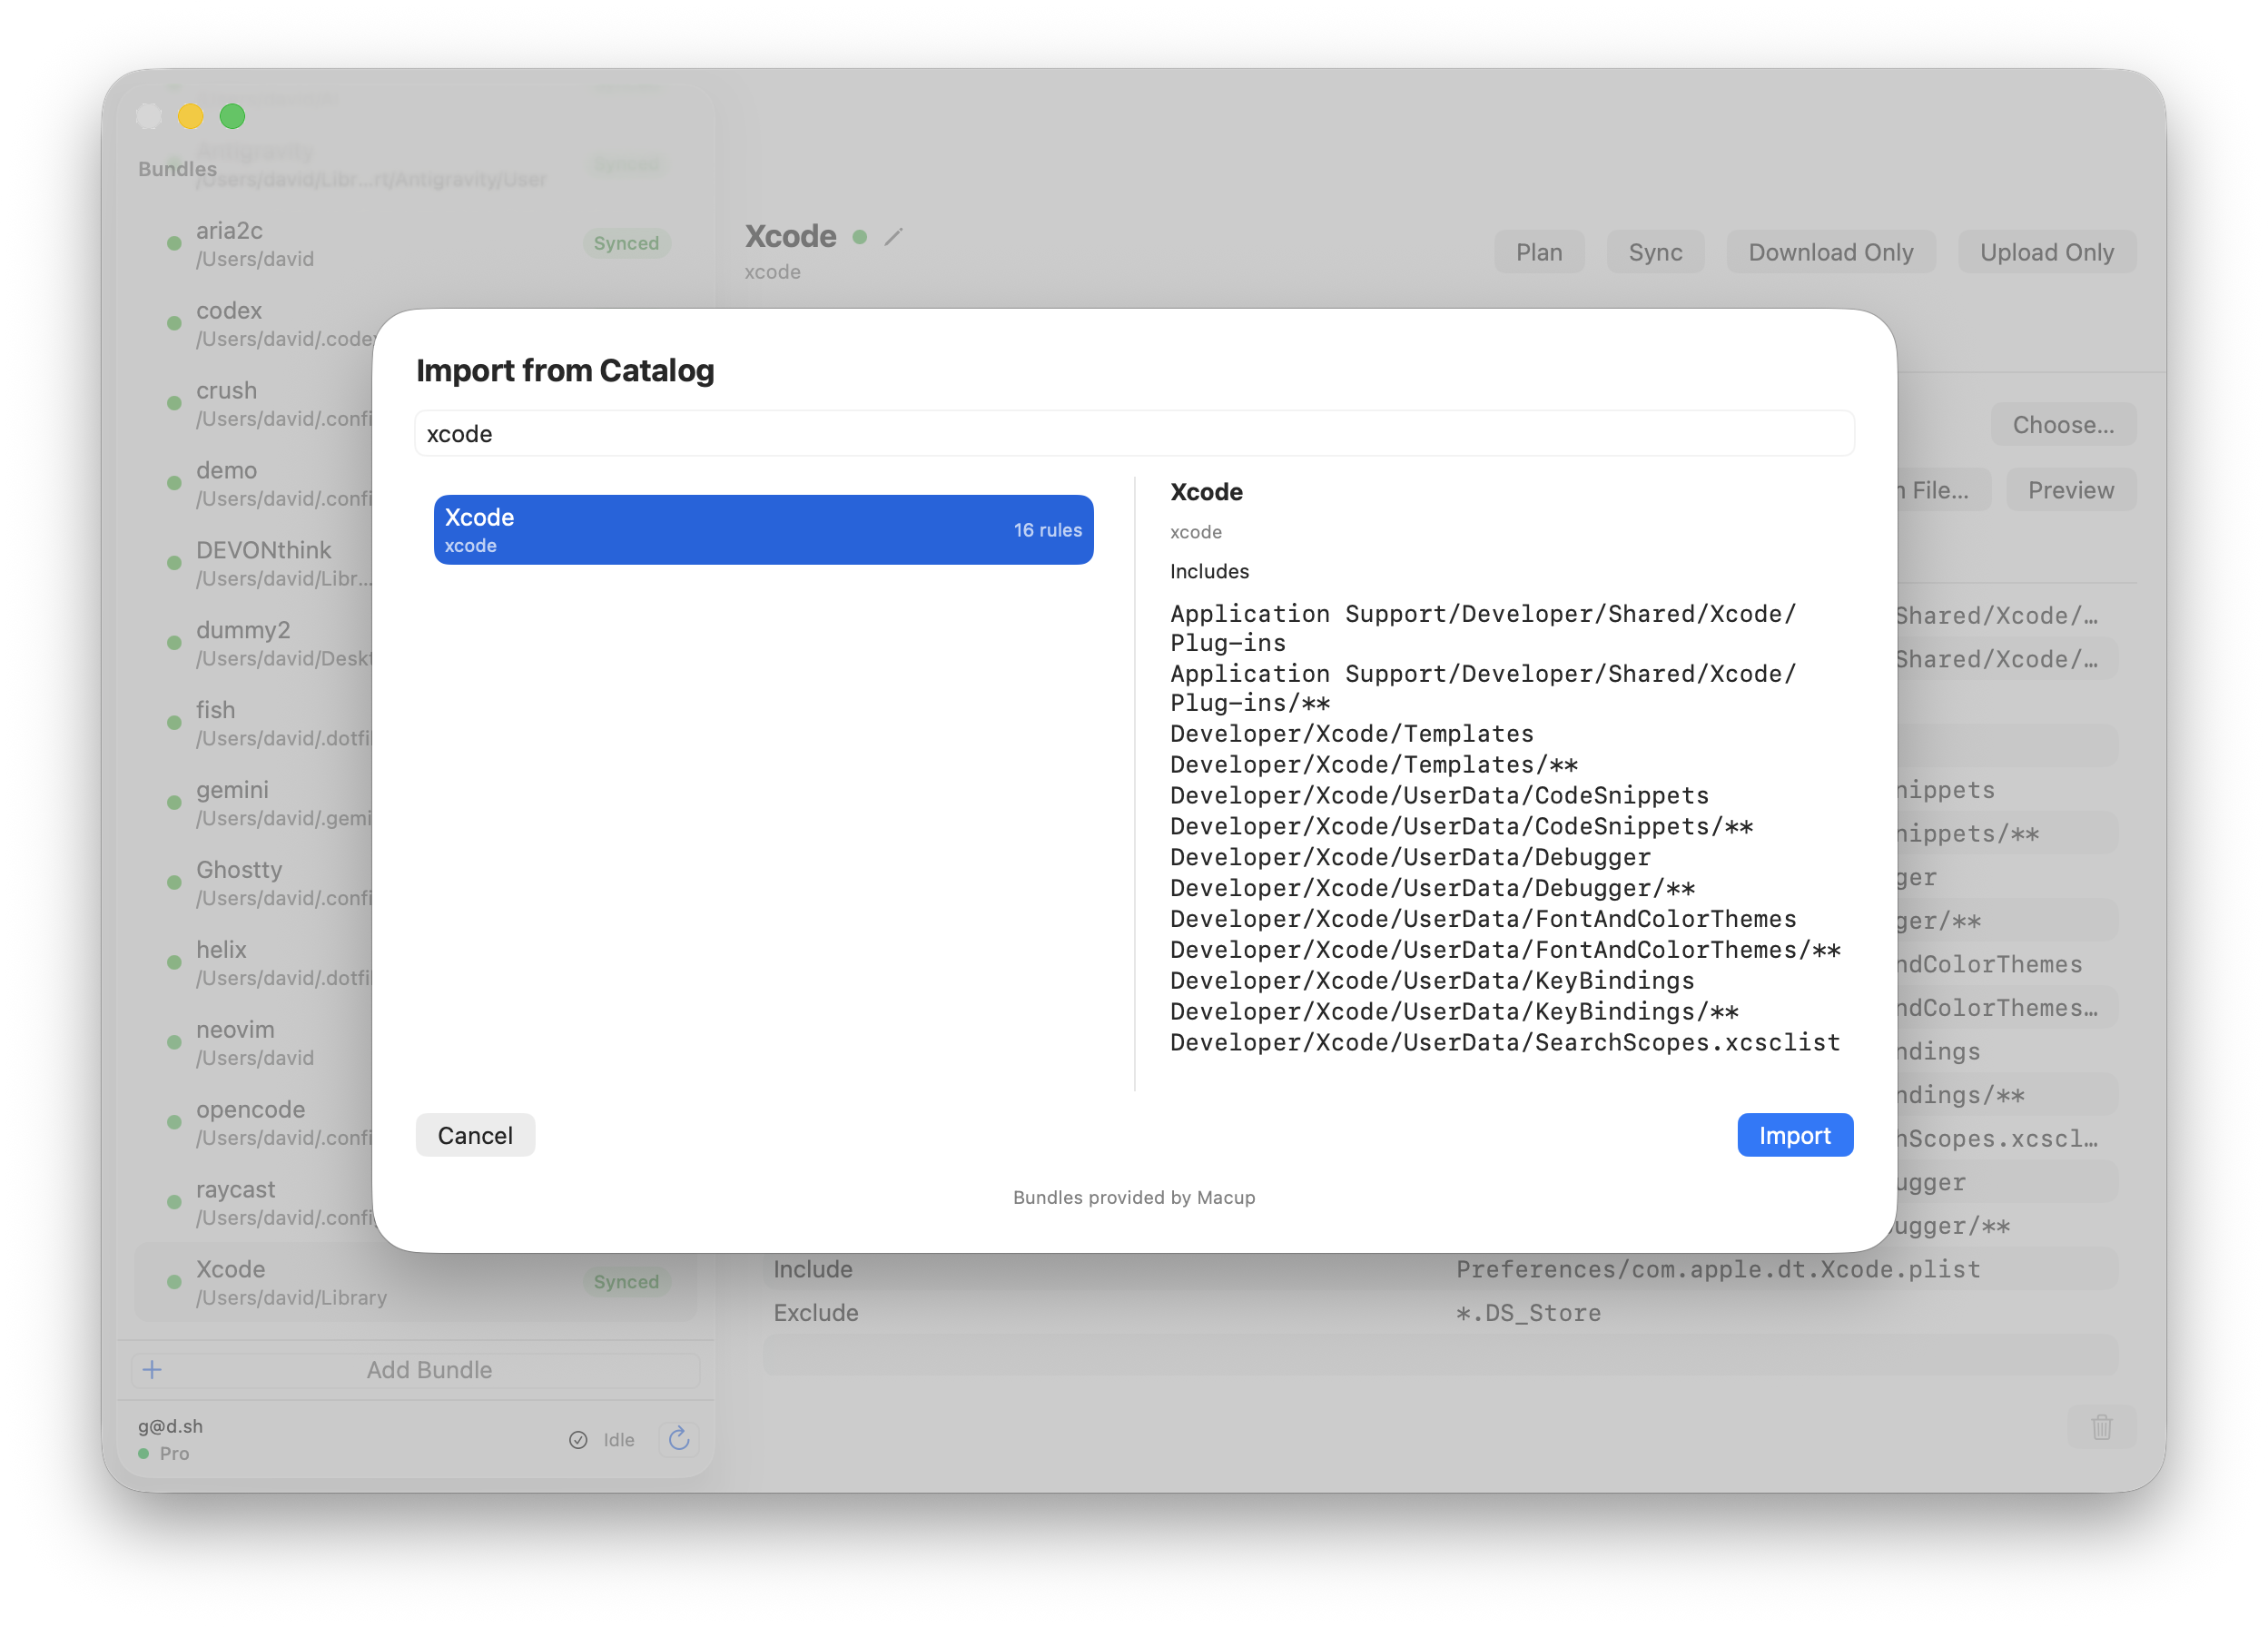Click the green dot beside the Xcode heading
Viewport: 2268px width, 1627px height.
click(858, 236)
